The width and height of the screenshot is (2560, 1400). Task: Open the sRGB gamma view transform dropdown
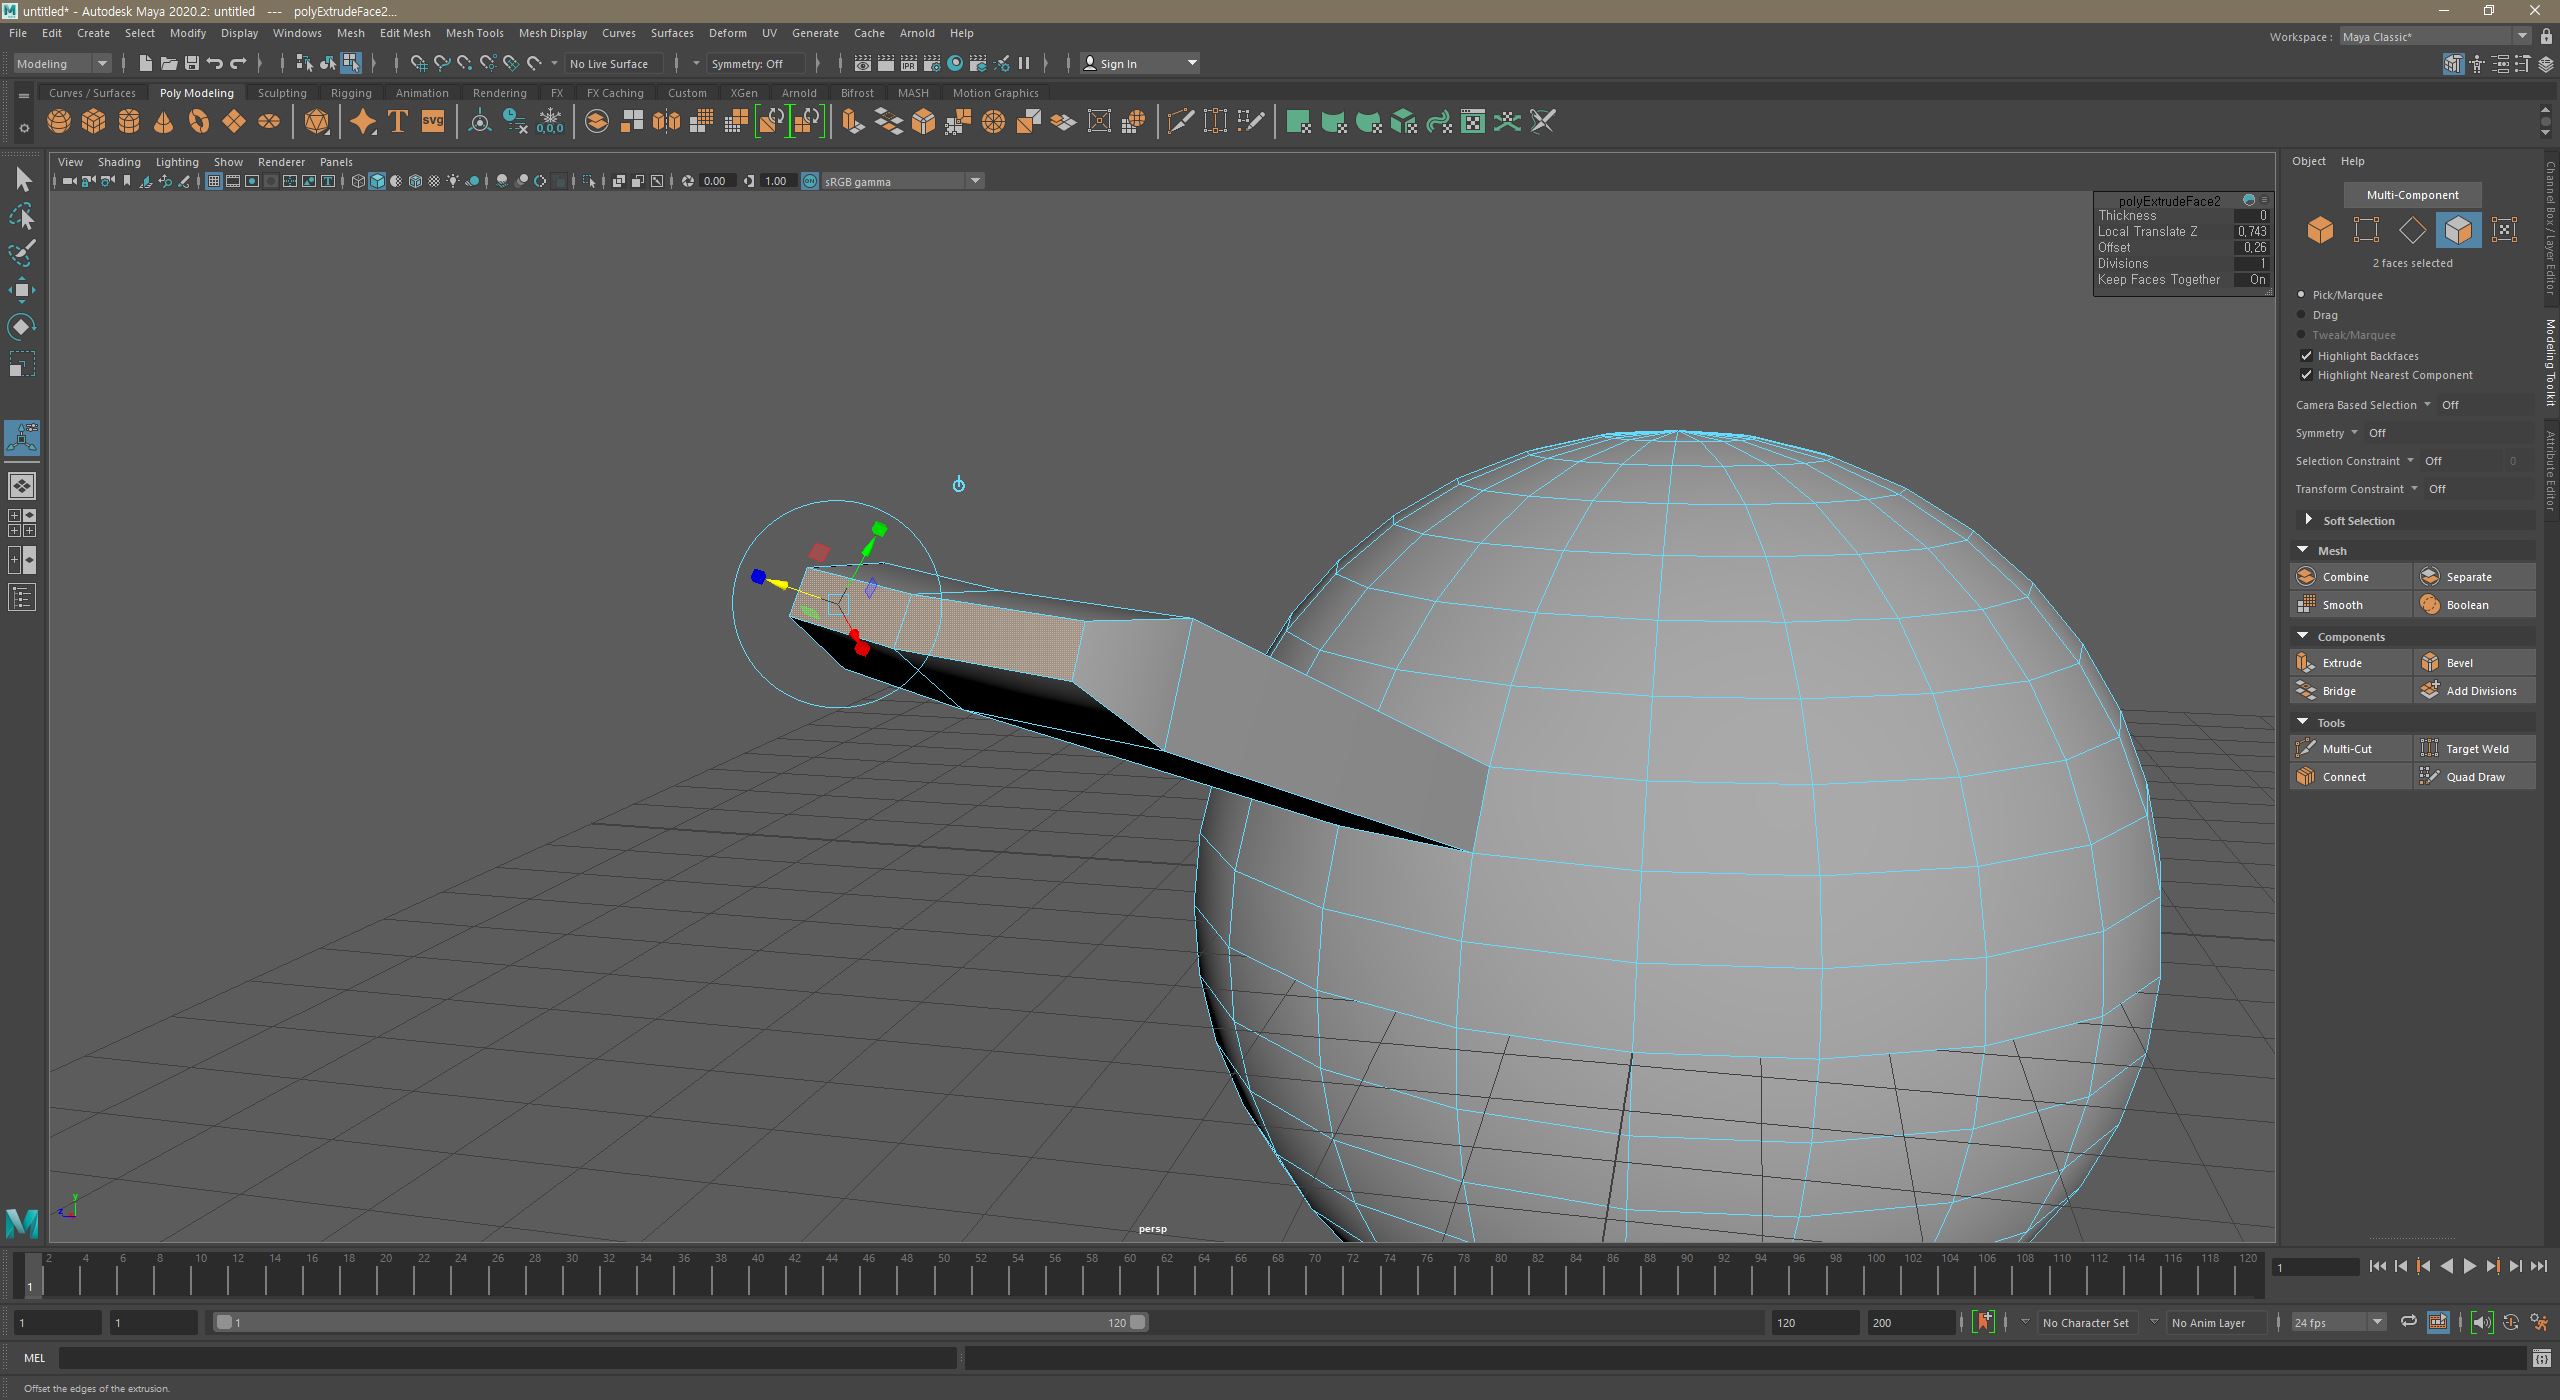(x=974, y=181)
